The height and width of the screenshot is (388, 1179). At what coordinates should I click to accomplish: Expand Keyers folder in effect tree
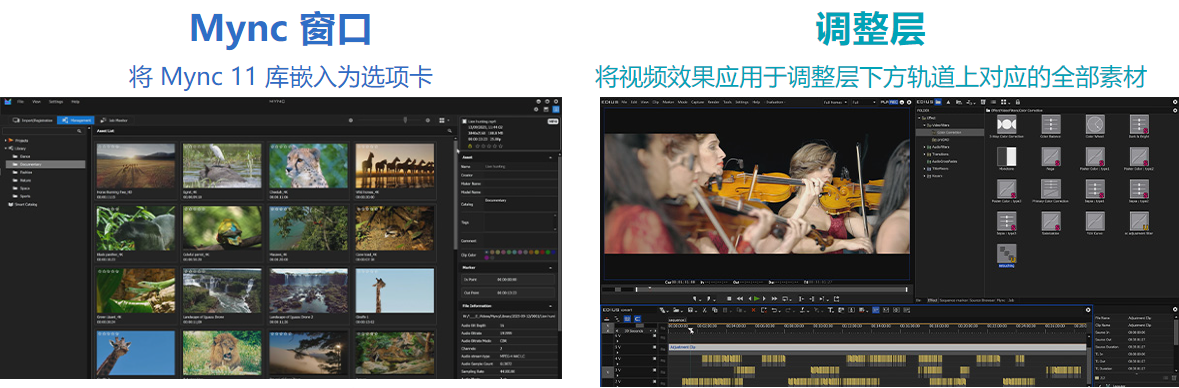[x=924, y=176]
